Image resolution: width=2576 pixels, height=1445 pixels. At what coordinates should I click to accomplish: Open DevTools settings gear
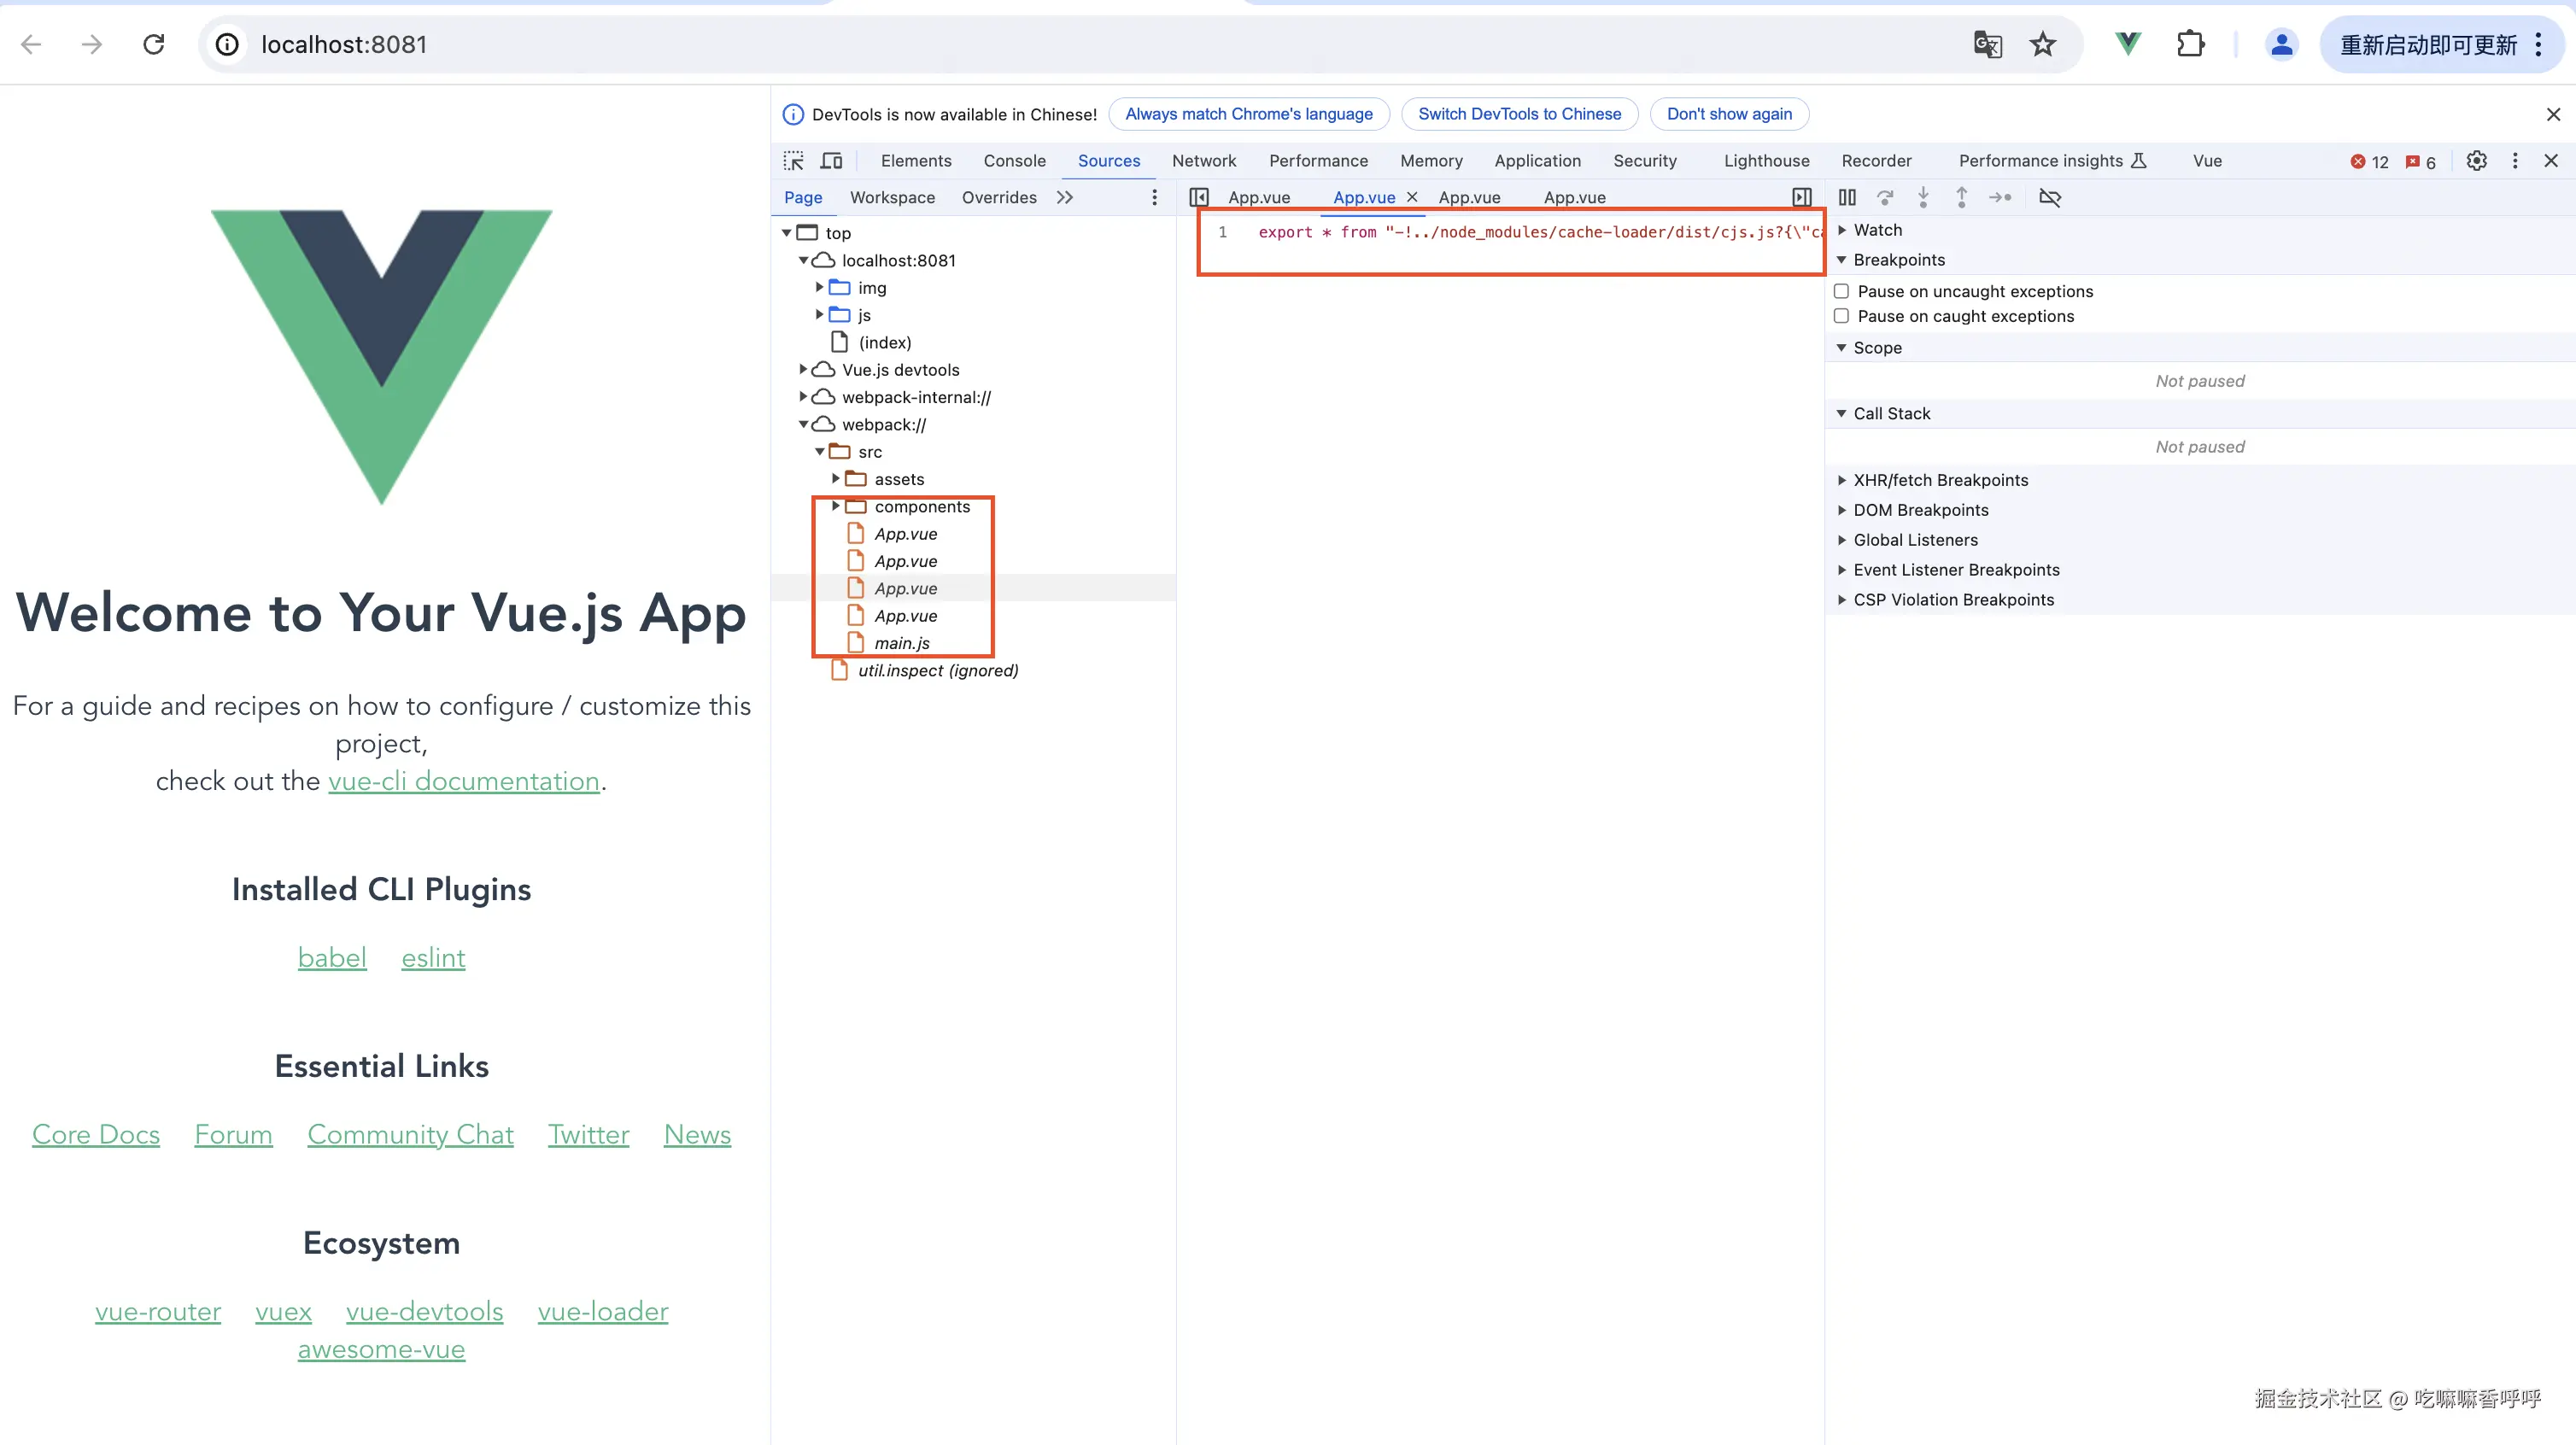click(2476, 161)
